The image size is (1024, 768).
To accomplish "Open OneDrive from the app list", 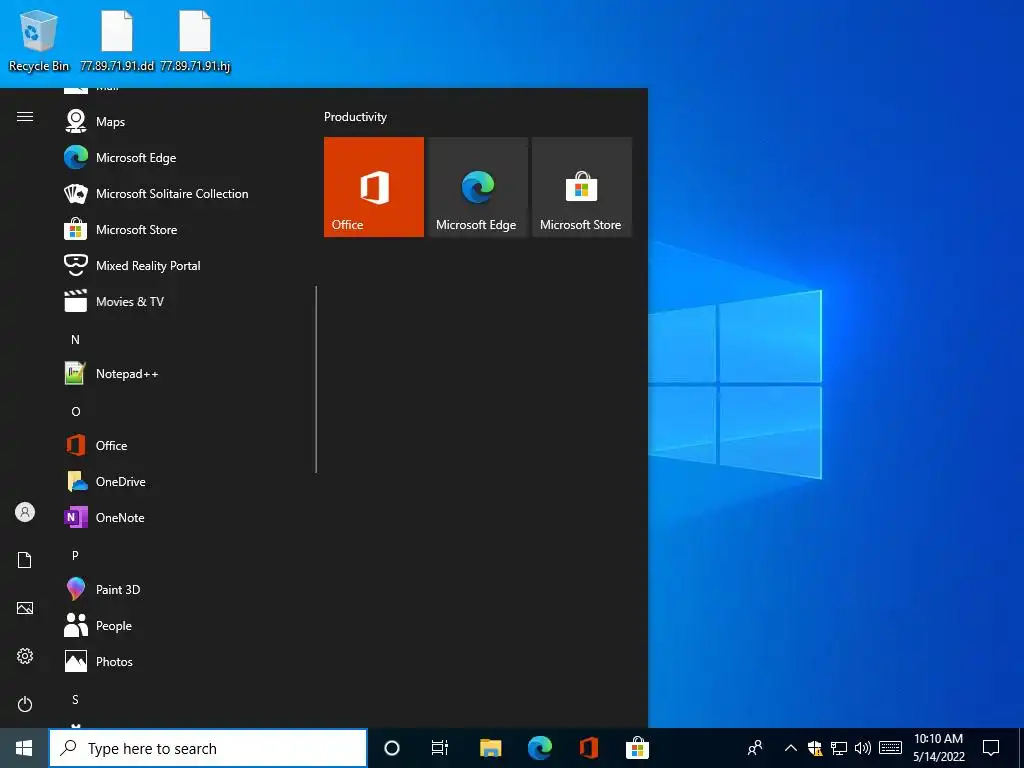I will tap(186, 481).
